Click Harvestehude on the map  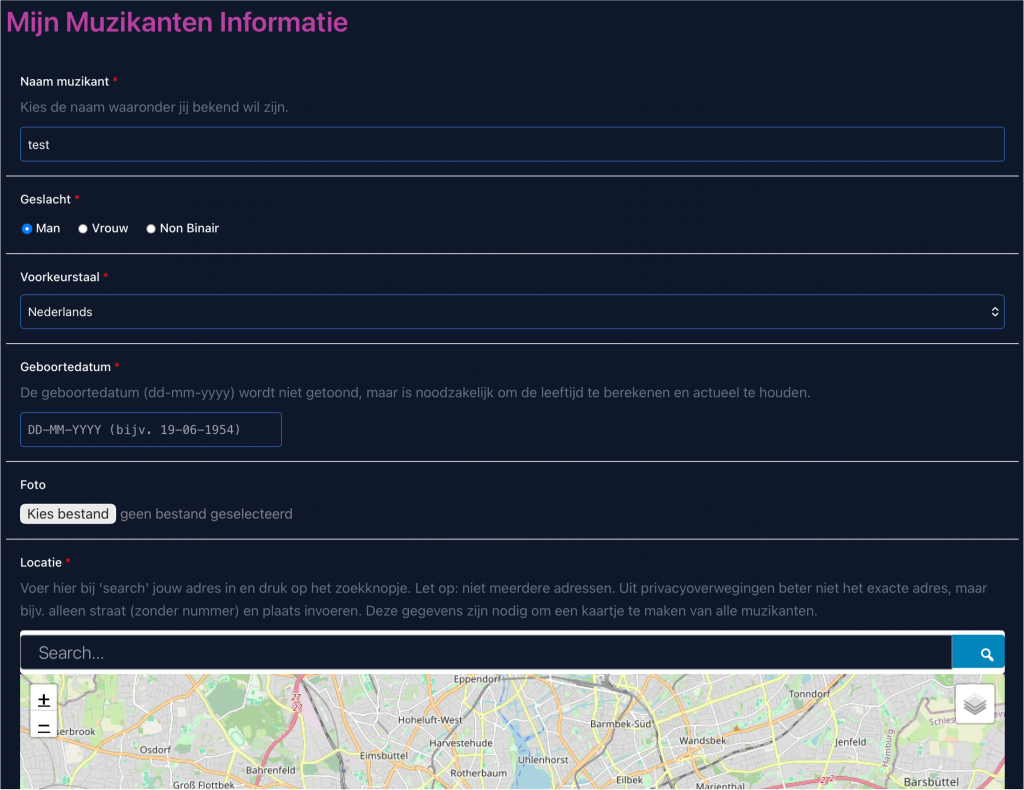(x=461, y=744)
